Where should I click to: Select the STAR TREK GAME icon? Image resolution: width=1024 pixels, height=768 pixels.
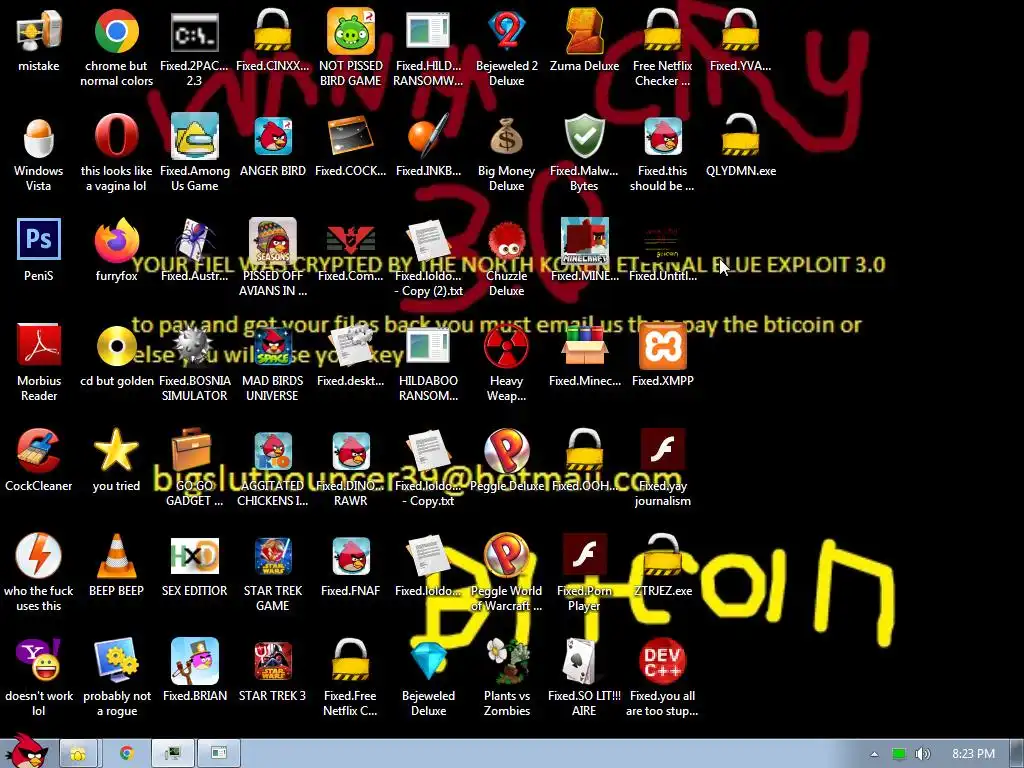(273, 556)
